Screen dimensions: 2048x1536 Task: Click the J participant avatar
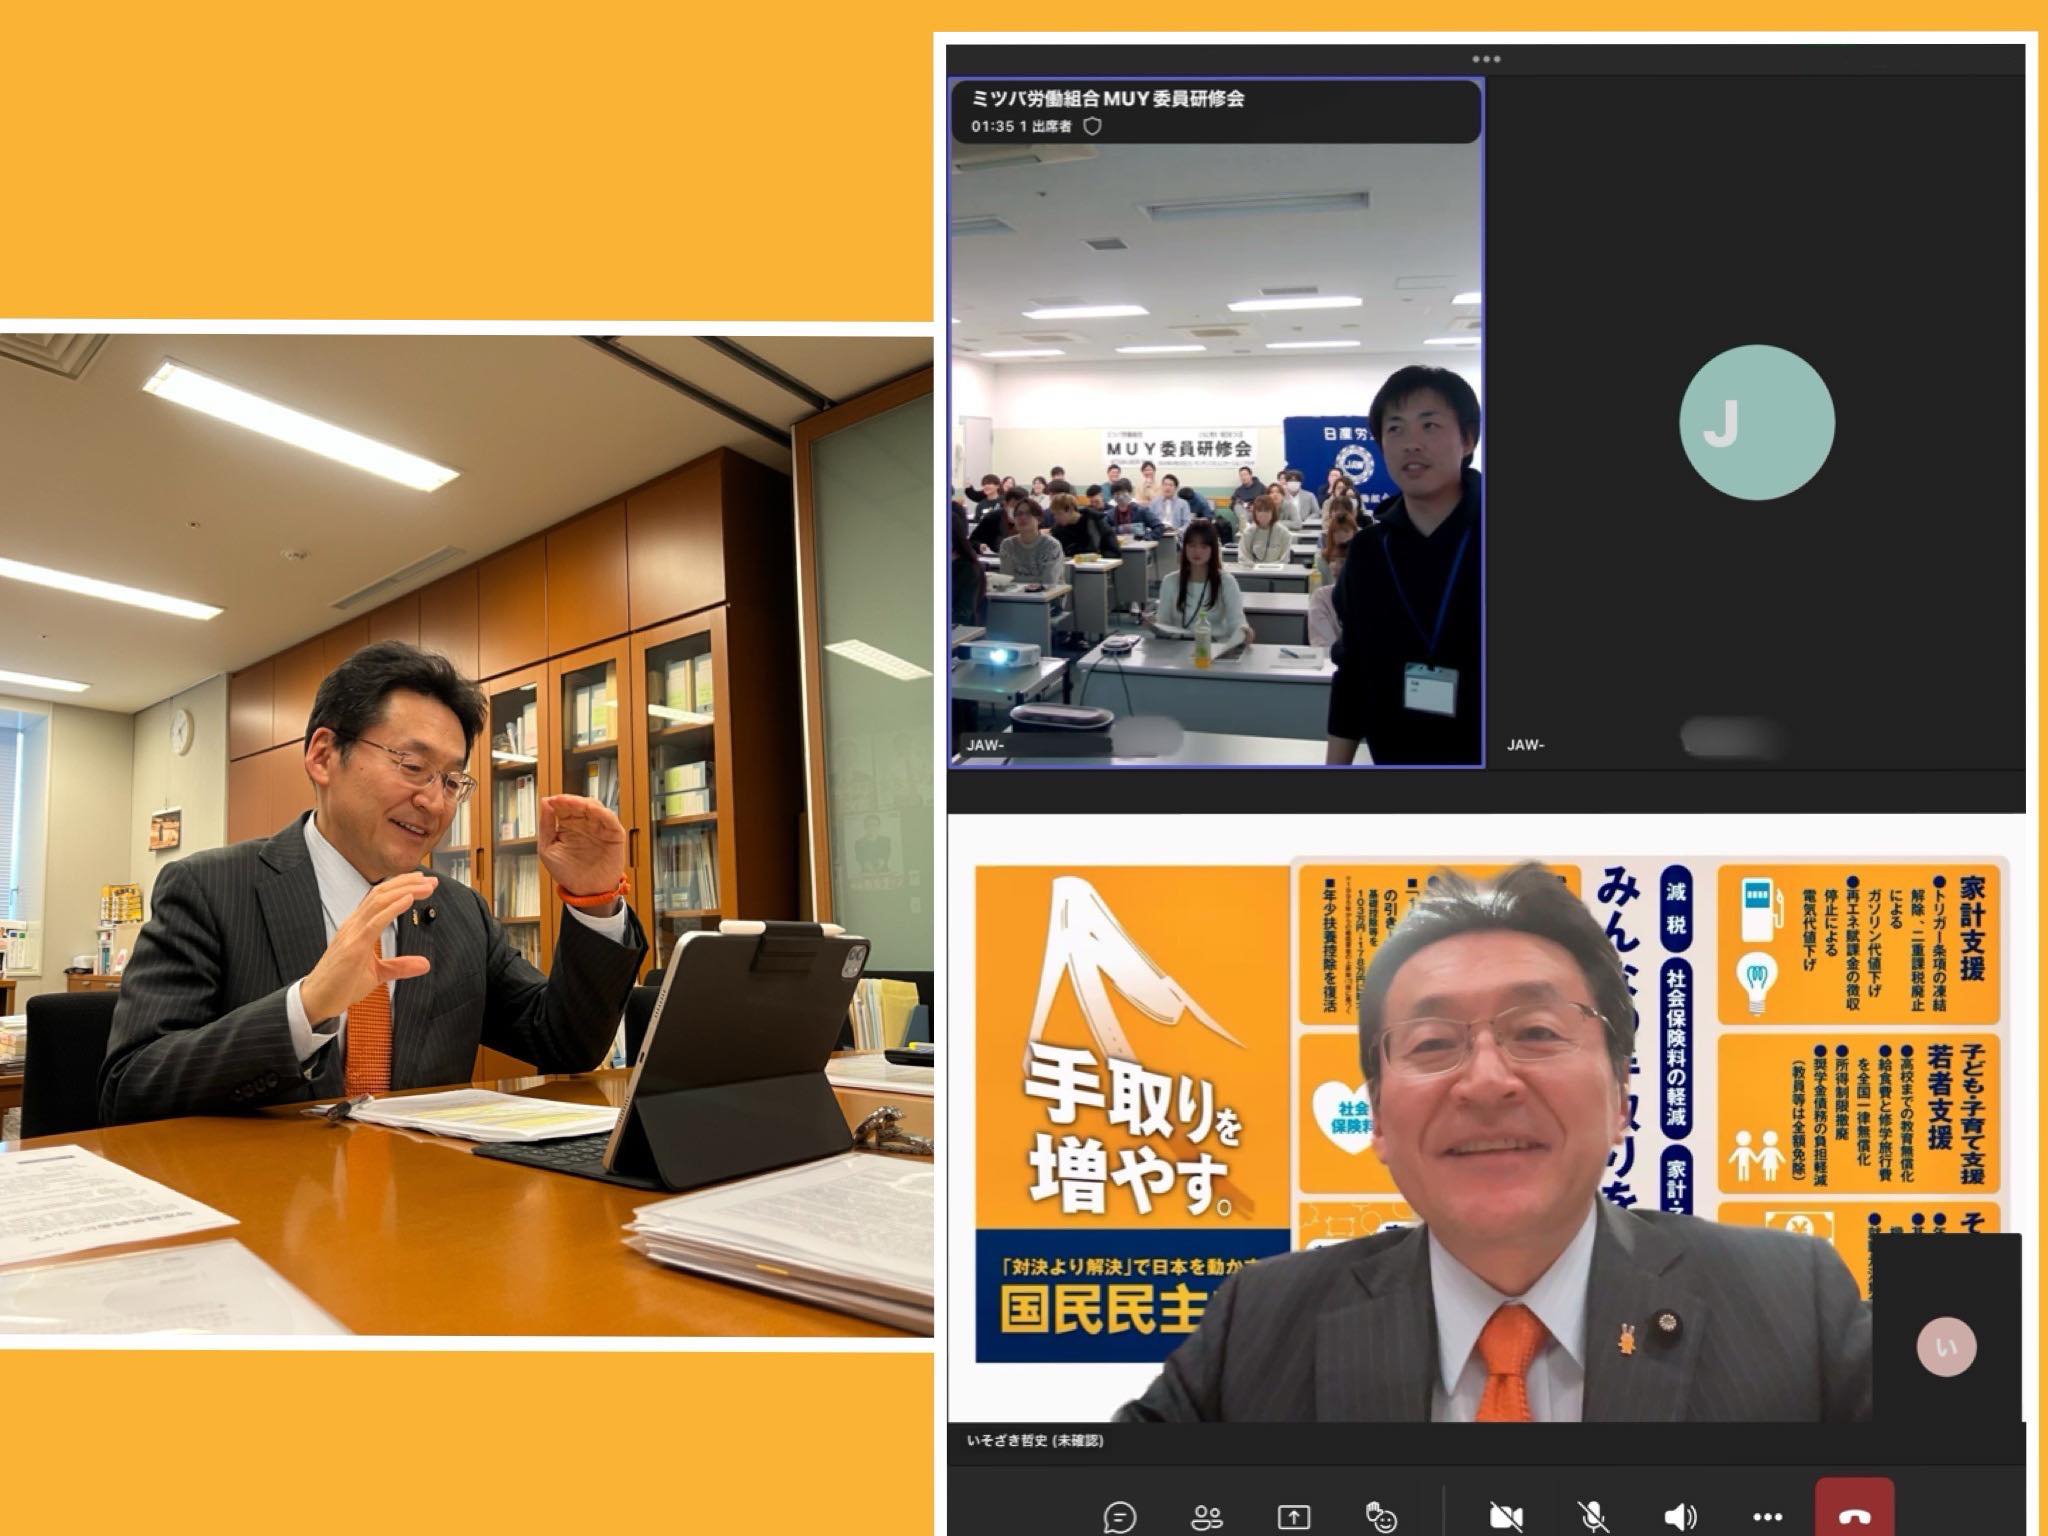[1757, 422]
